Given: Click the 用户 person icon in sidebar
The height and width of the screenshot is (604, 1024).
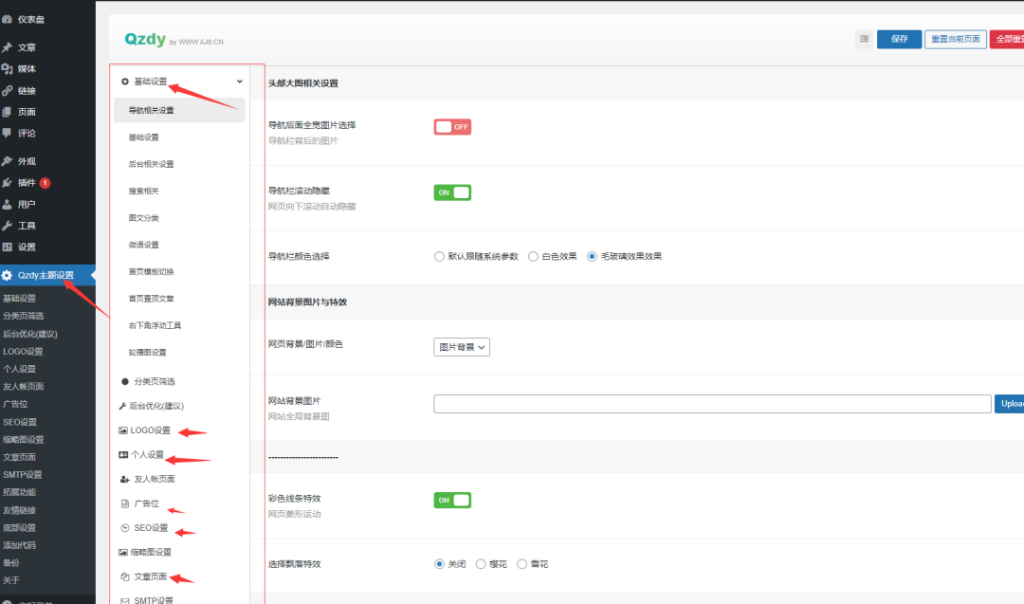Looking at the screenshot, I should (x=8, y=204).
